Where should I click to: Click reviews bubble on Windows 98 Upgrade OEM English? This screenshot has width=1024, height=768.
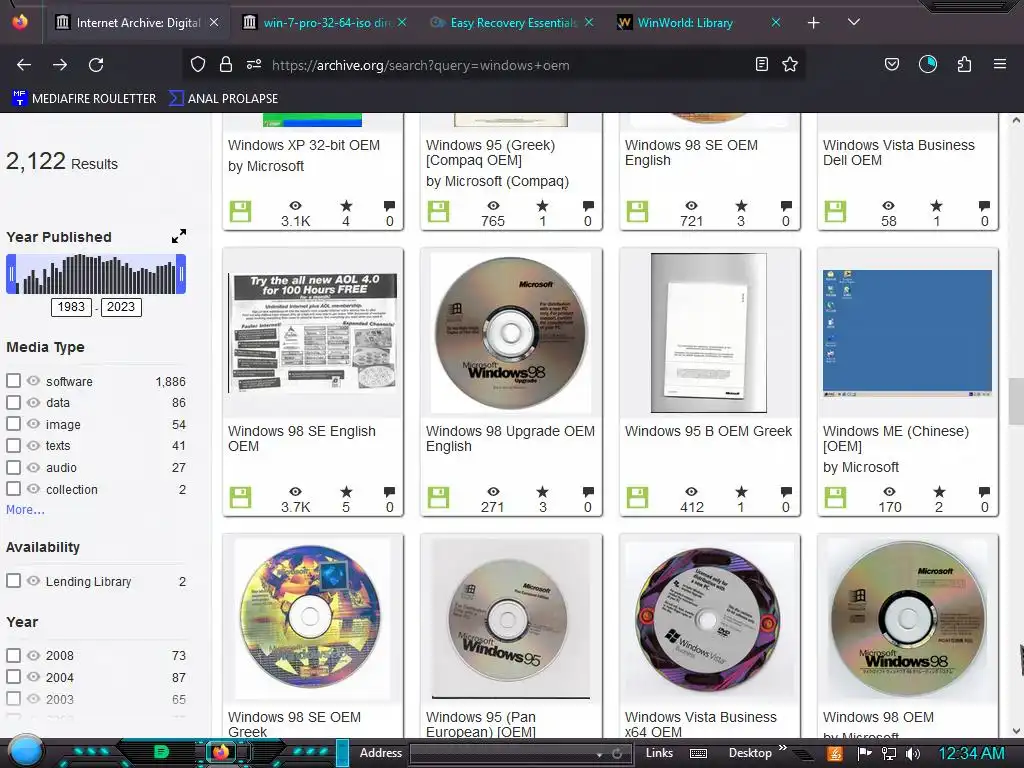pyautogui.click(x=588, y=492)
